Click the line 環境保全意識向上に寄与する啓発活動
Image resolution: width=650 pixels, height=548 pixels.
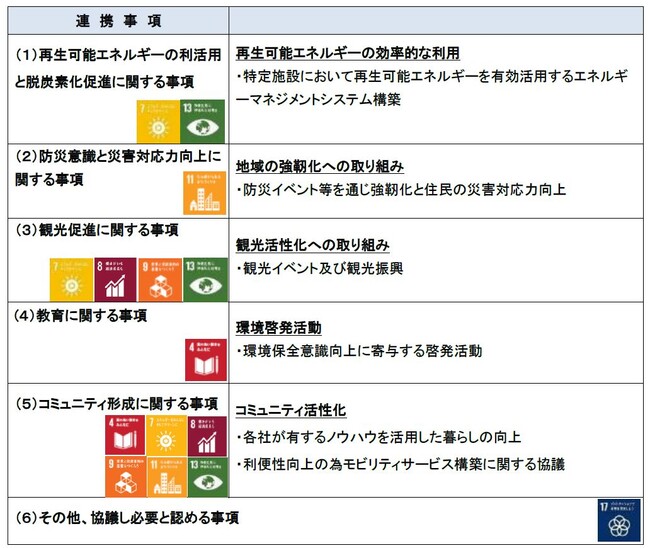(x=359, y=351)
